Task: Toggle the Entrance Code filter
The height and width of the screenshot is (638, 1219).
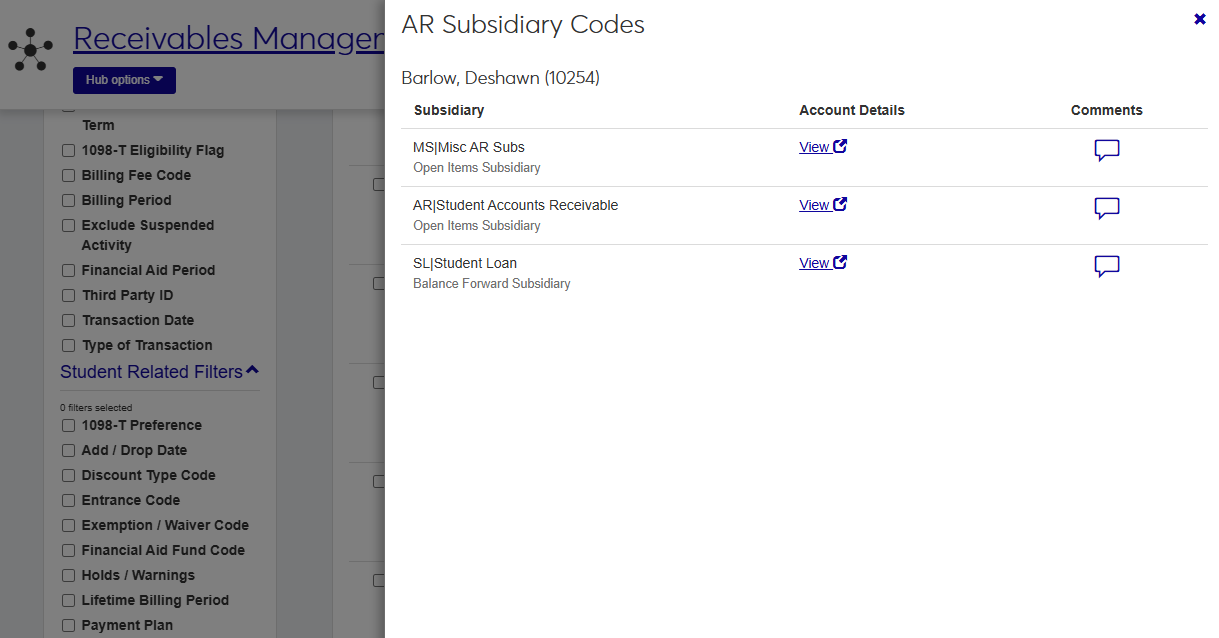Action: [68, 500]
